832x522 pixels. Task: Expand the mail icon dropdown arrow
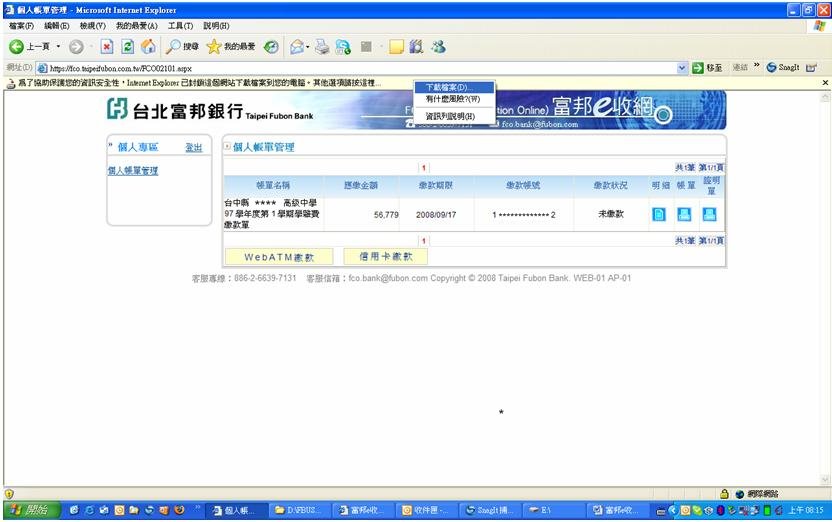[307, 47]
